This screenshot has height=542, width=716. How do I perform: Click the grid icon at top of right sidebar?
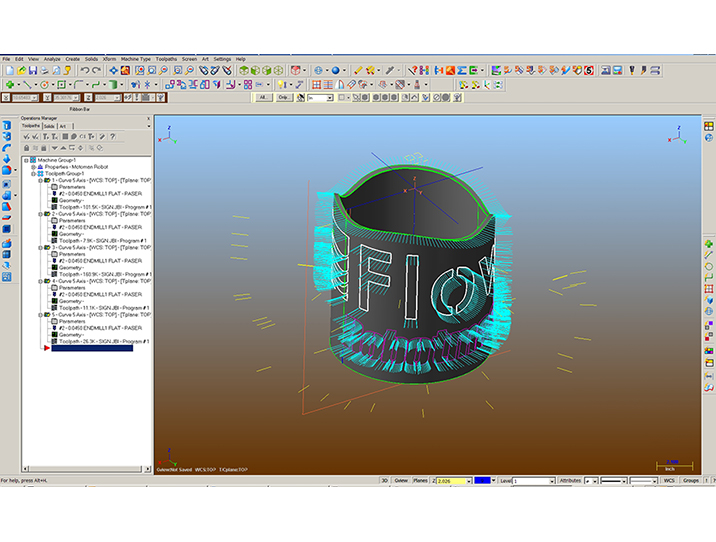709,126
